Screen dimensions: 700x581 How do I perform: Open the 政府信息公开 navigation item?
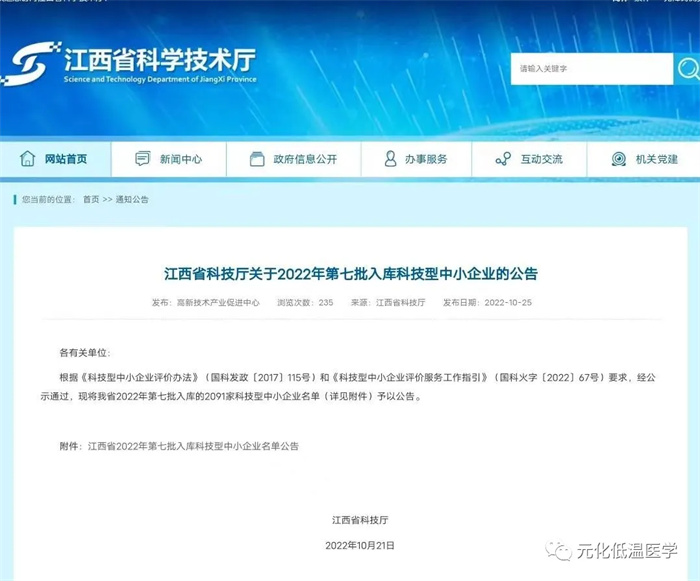(305, 159)
